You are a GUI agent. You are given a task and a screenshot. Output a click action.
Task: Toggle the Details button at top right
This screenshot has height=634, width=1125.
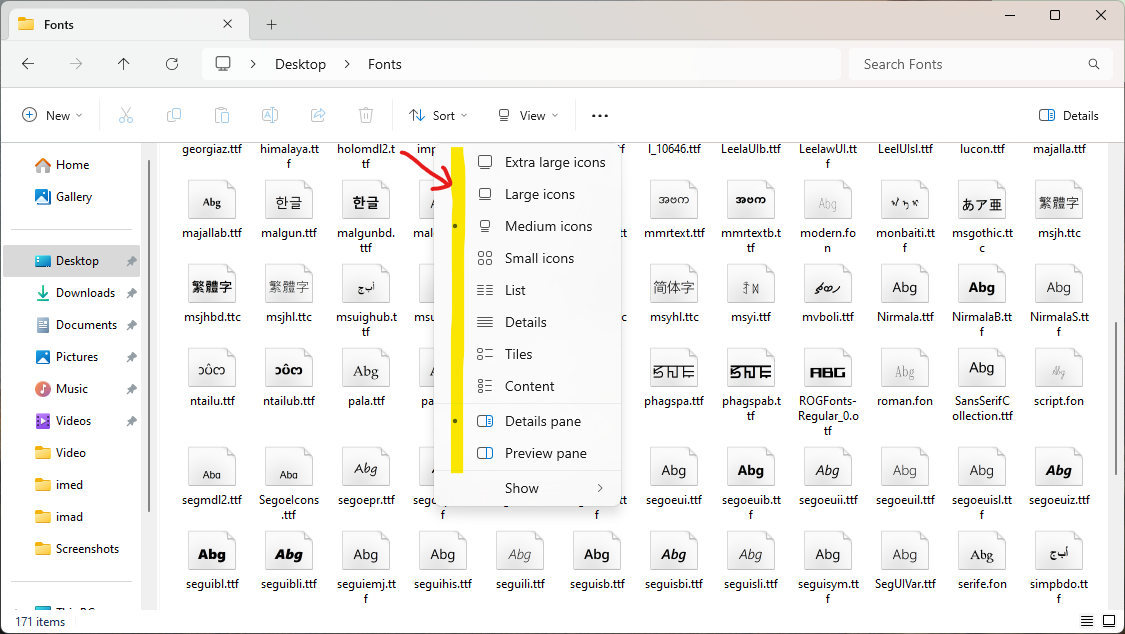[x=1068, y=115]
